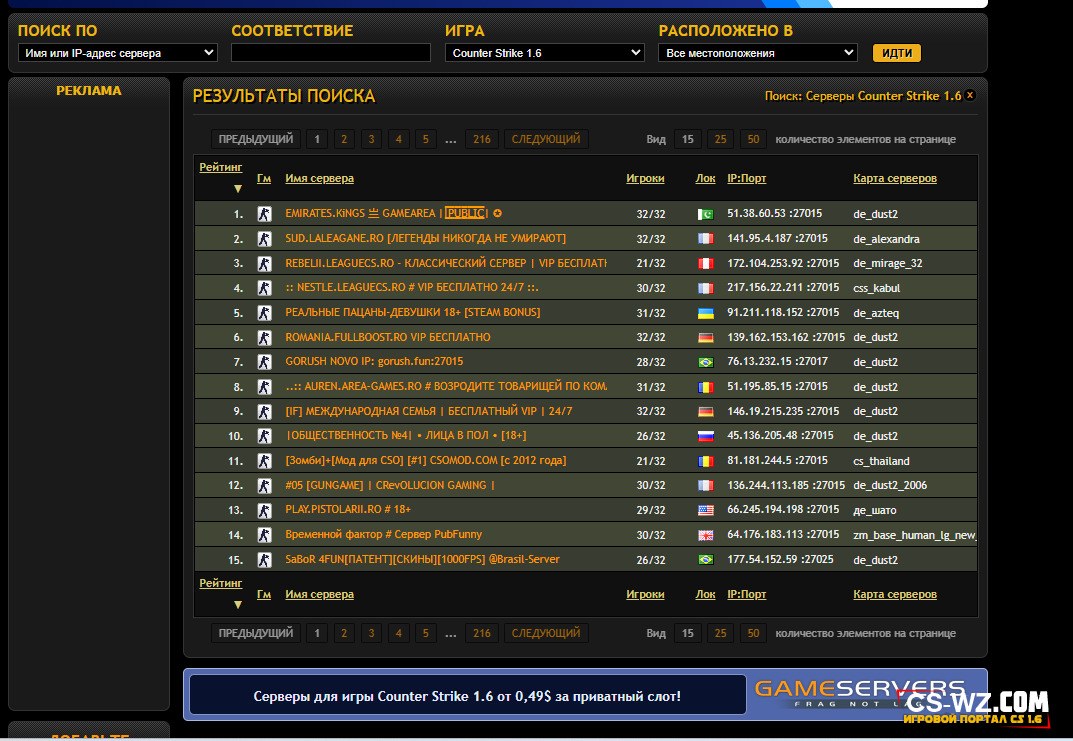
Task: Click the Brazil flag icon in row 15
Action: [706, 560]
